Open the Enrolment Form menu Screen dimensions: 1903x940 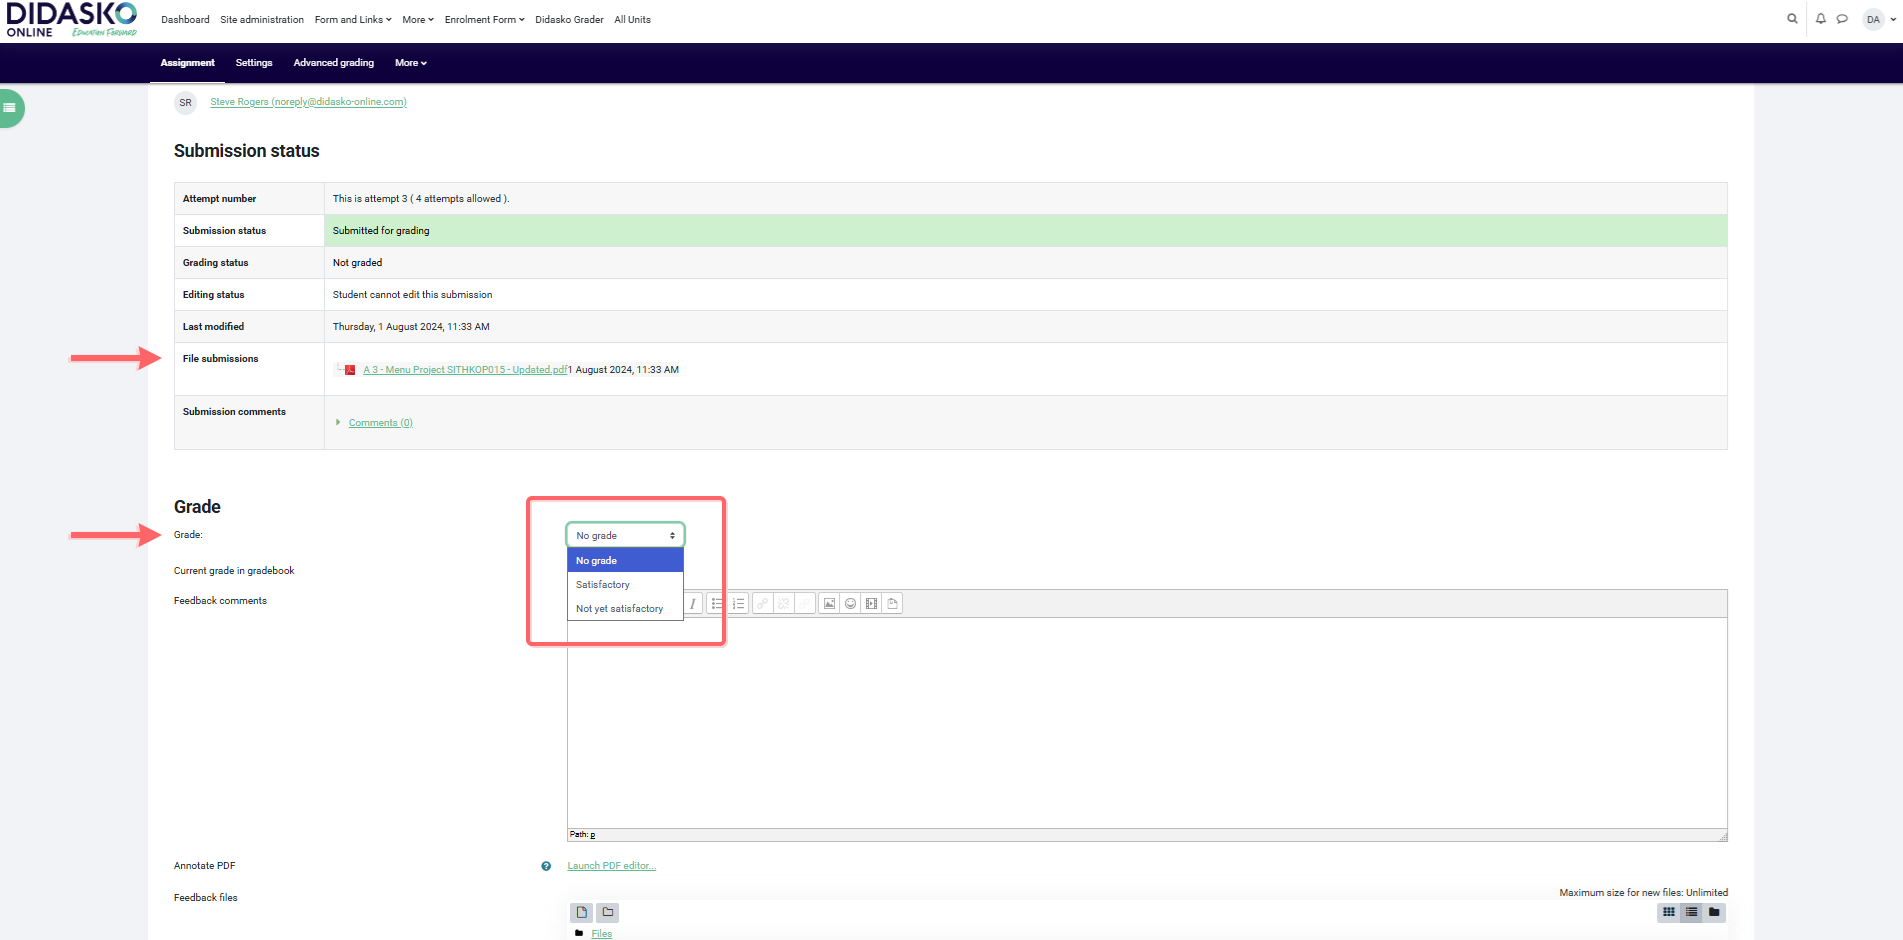[484, 20]
